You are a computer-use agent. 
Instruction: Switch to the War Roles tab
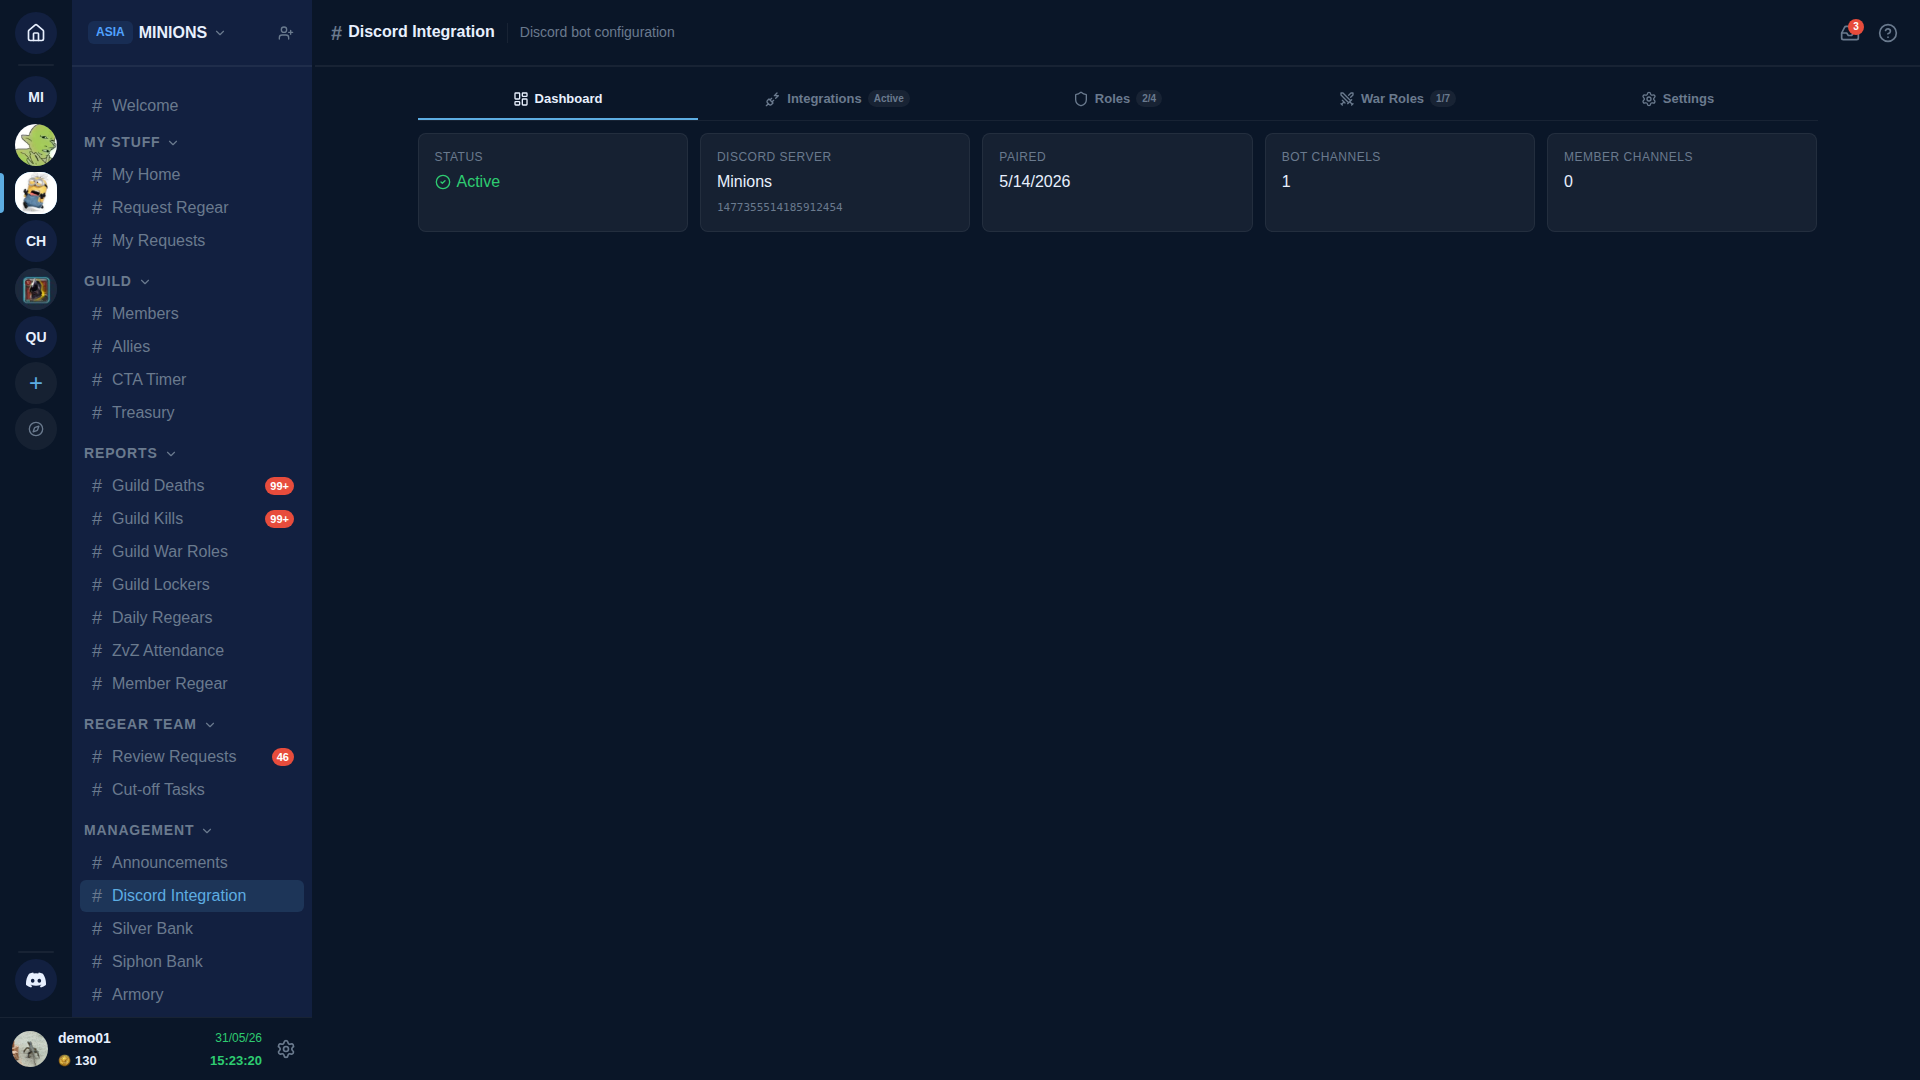(x=1398, y=99)
